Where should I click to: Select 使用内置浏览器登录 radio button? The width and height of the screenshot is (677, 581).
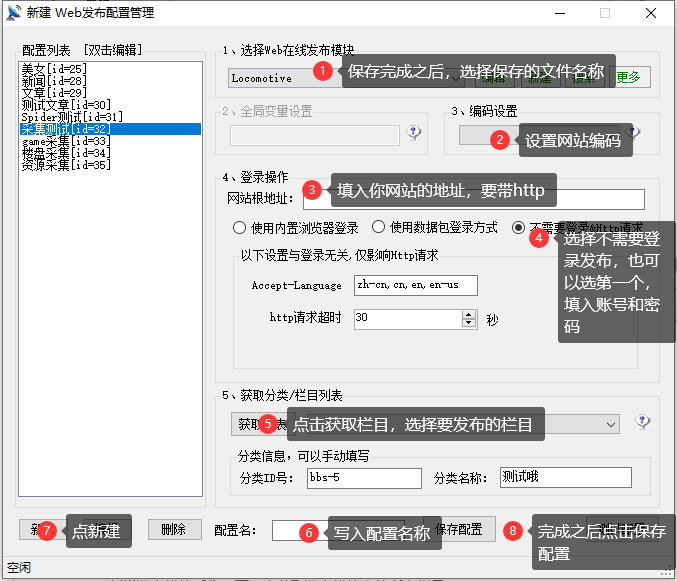(239, 227)
